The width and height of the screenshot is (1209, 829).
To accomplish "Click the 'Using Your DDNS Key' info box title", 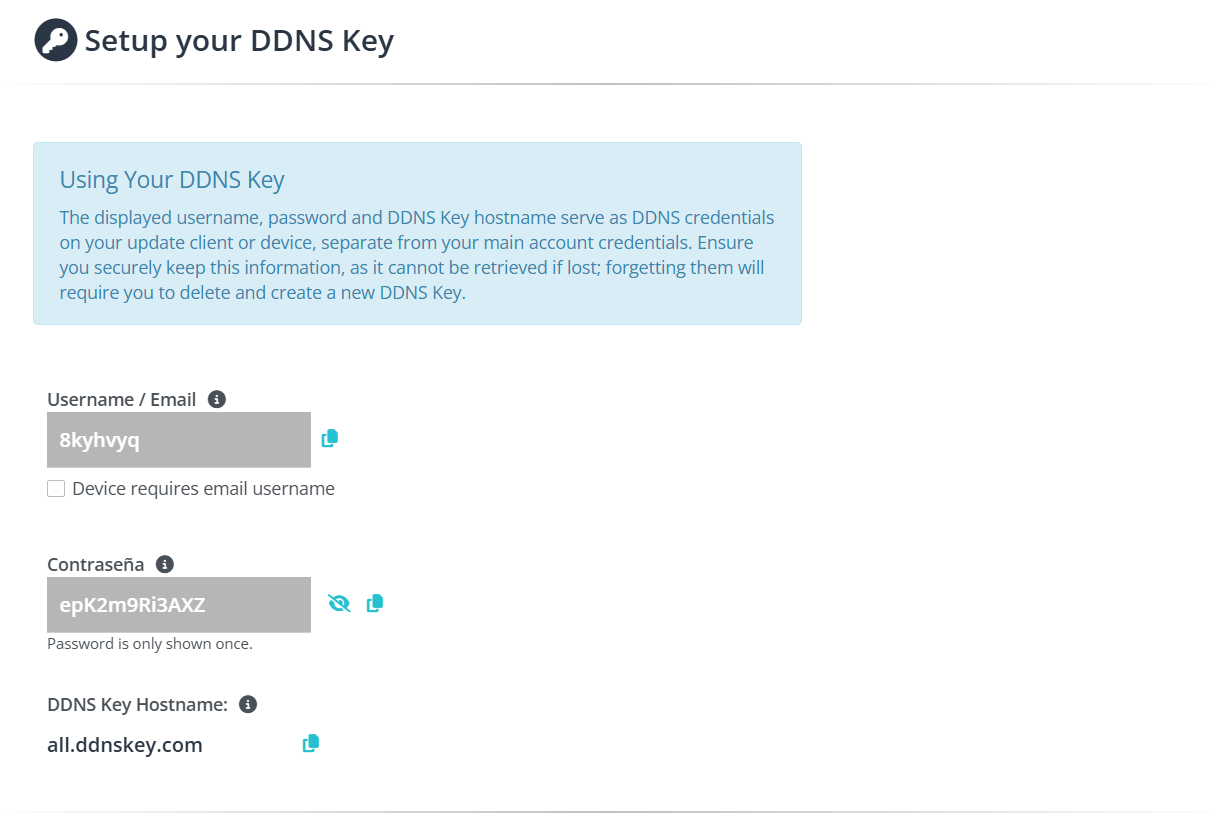I will (x=172, y=180).
